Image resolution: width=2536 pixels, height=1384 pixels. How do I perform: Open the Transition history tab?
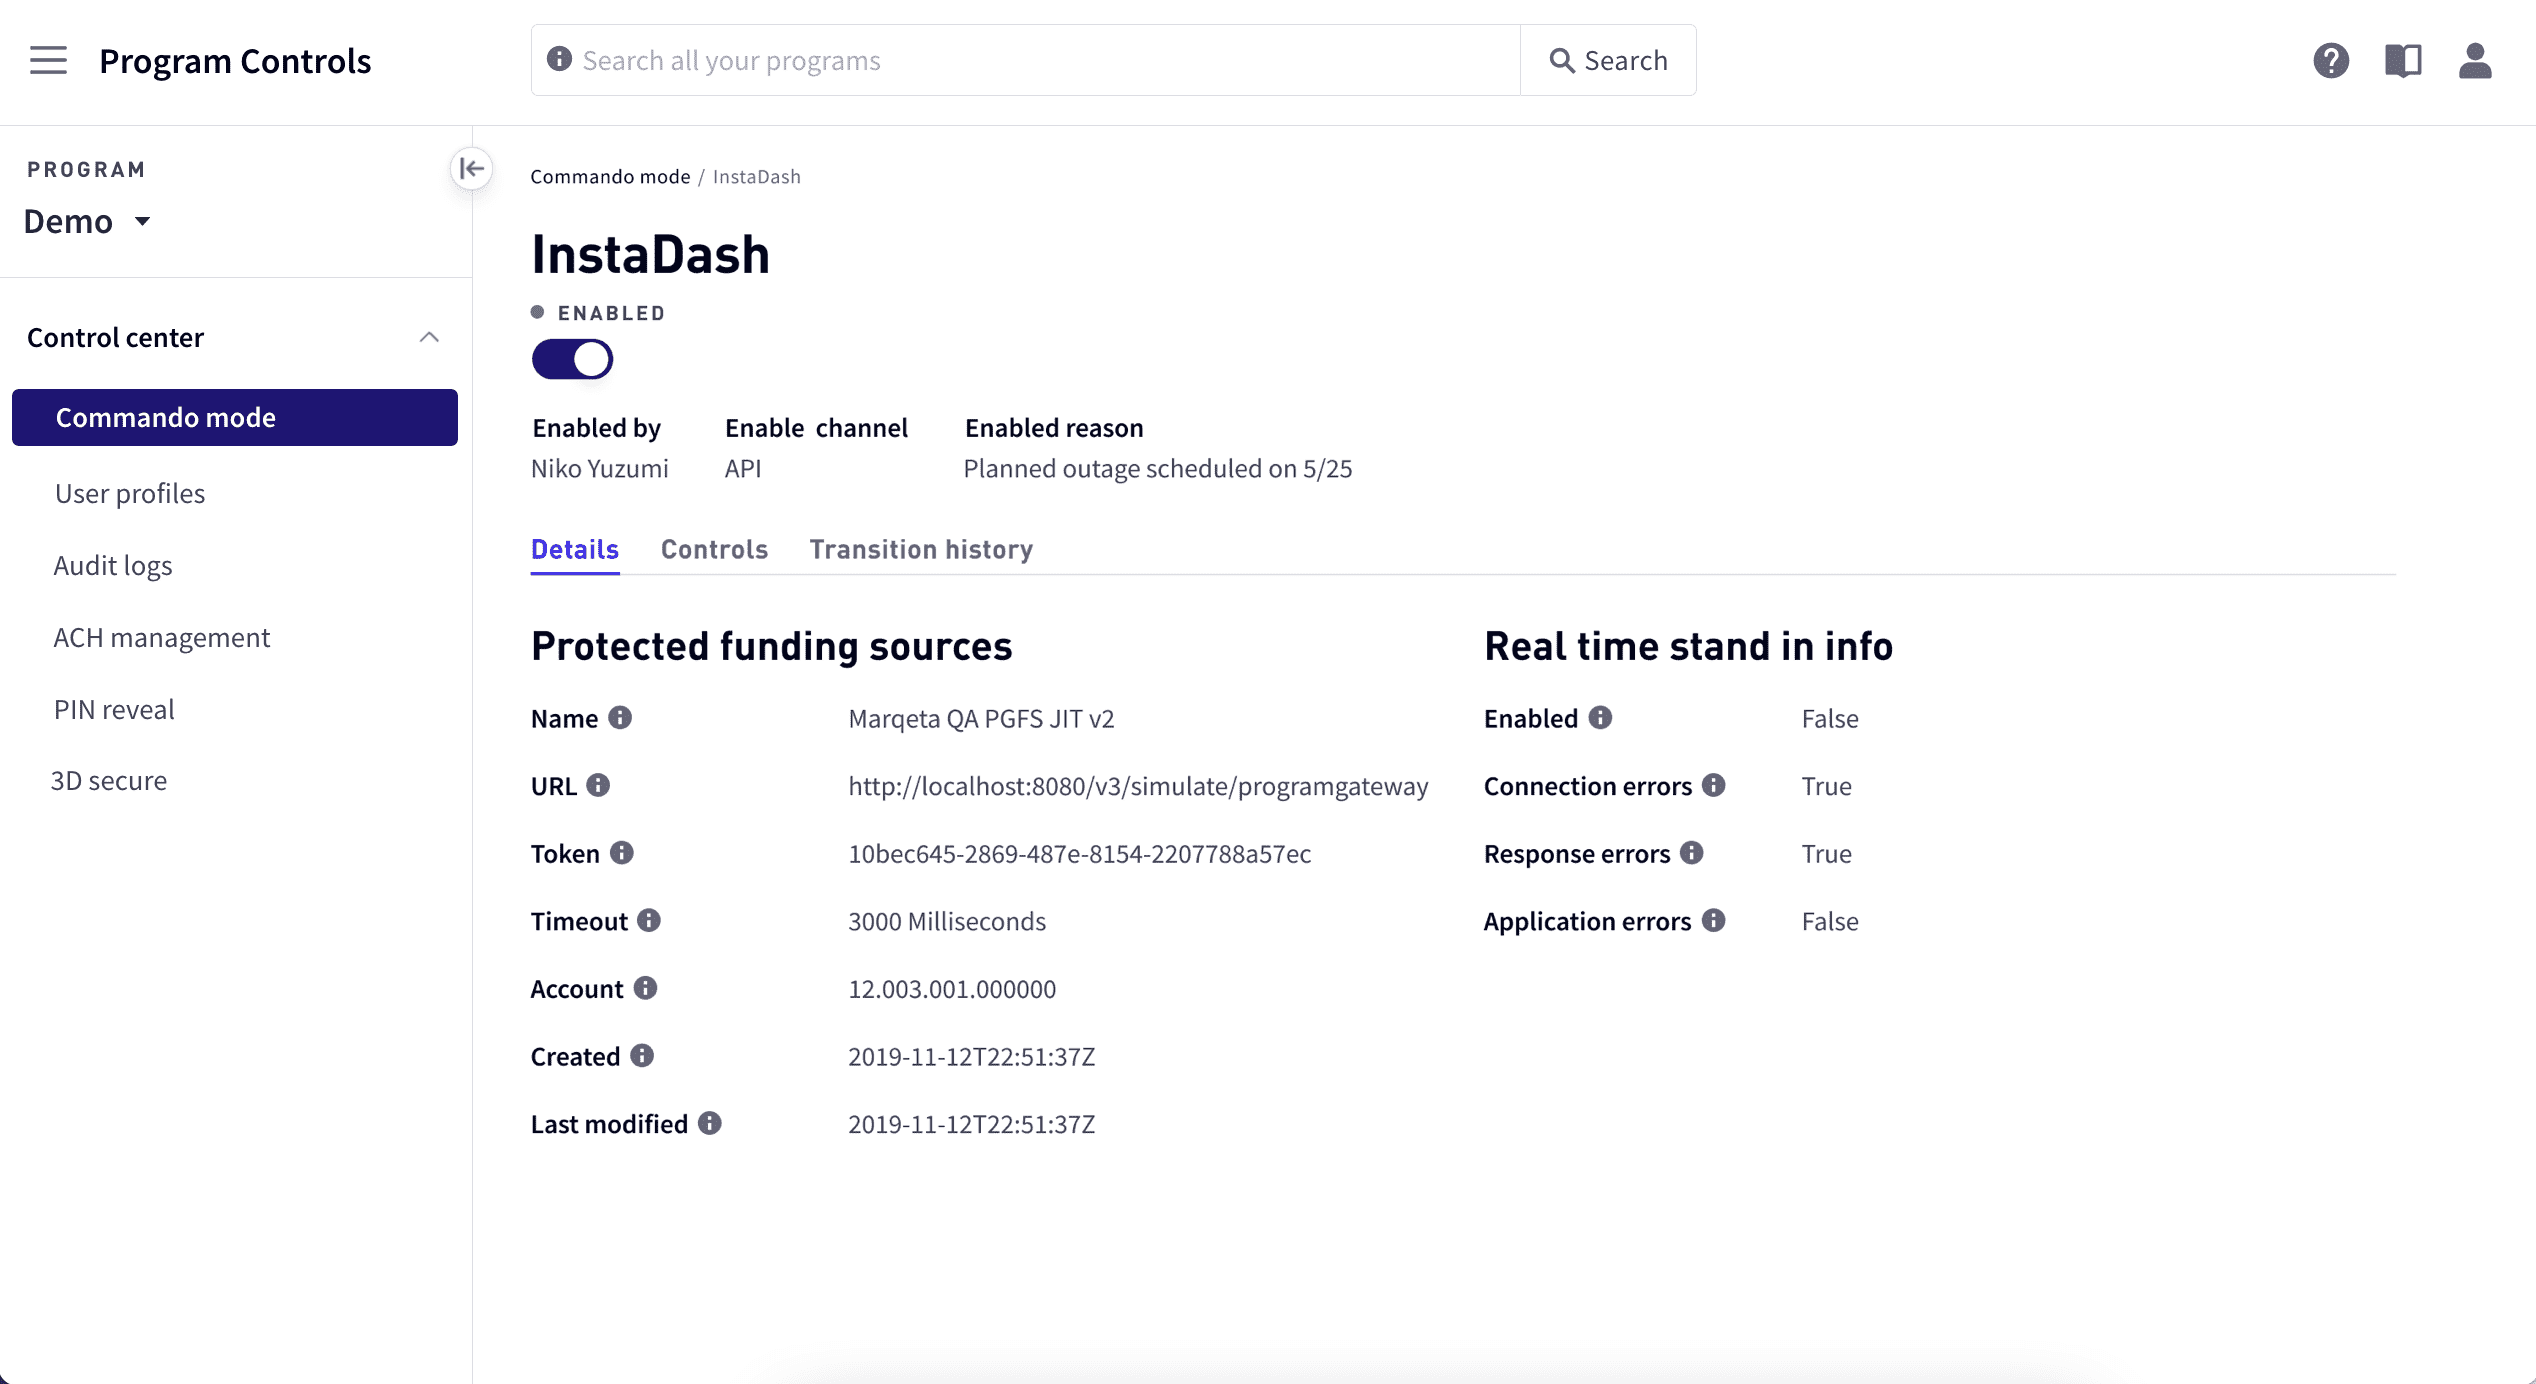[x=921, y=549]
